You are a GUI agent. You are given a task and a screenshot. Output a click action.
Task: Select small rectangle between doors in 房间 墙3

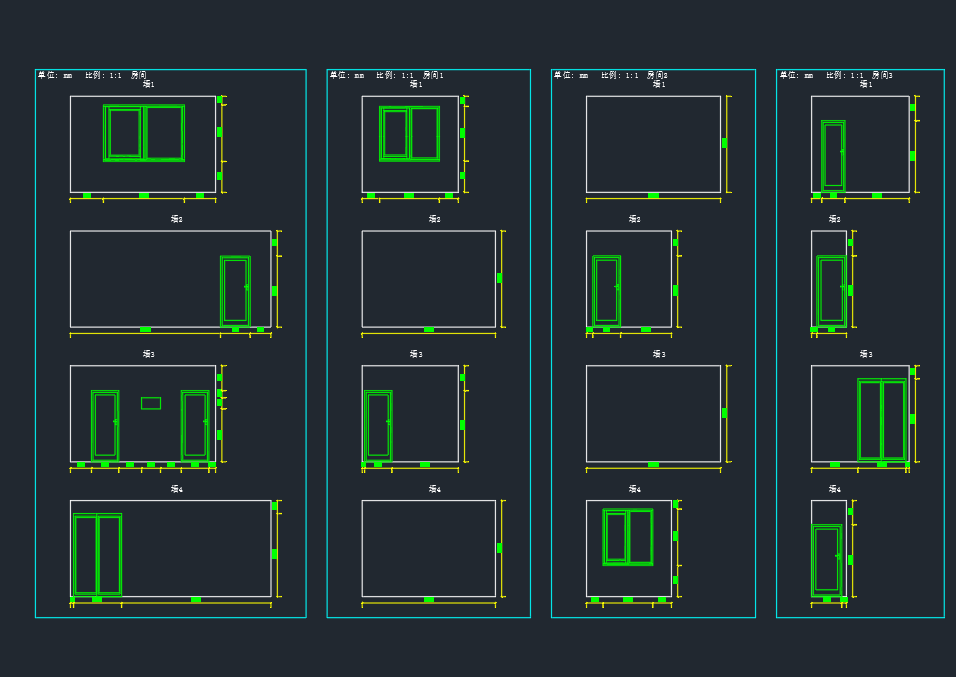150,403
